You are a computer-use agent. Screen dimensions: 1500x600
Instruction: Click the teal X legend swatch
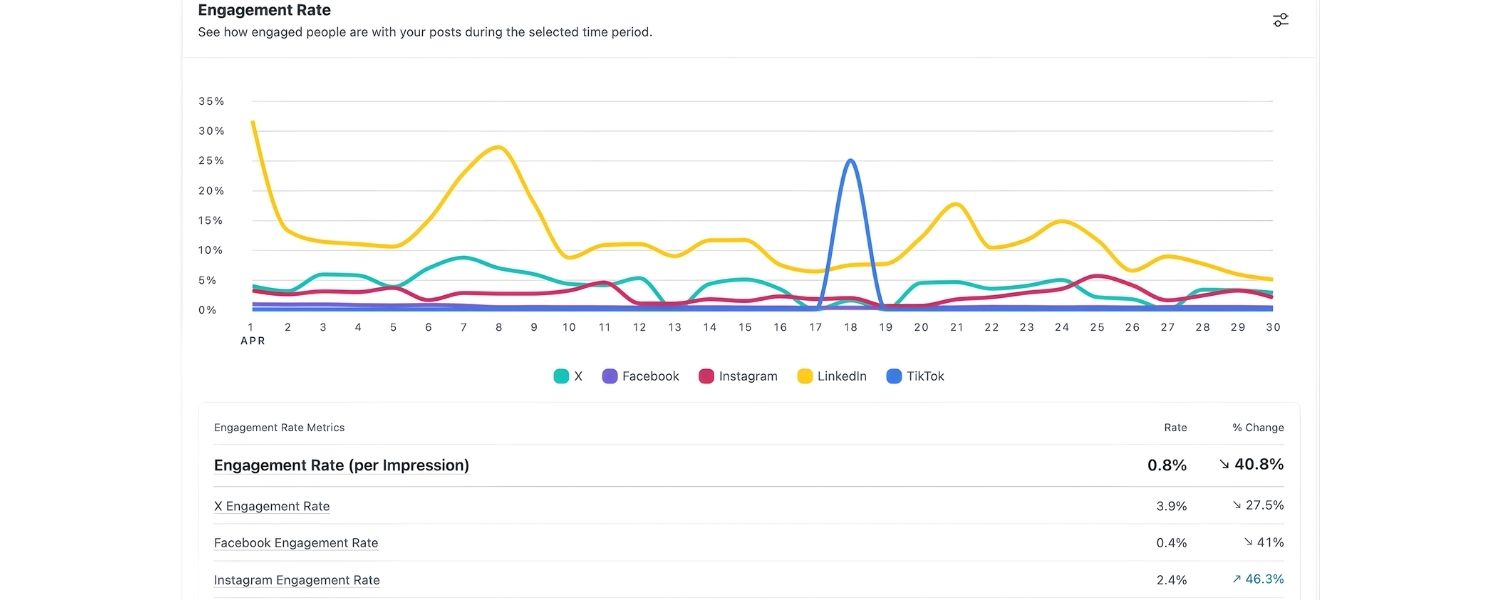click(561, 377)
